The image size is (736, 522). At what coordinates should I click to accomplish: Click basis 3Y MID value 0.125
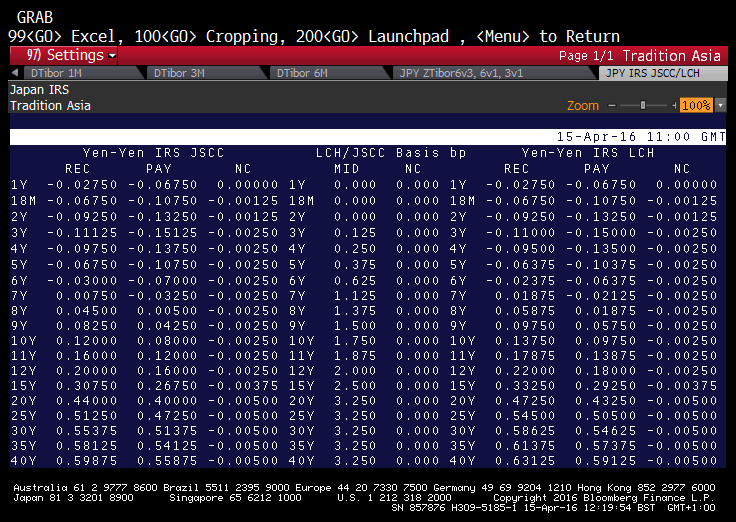tap(355, 233)
